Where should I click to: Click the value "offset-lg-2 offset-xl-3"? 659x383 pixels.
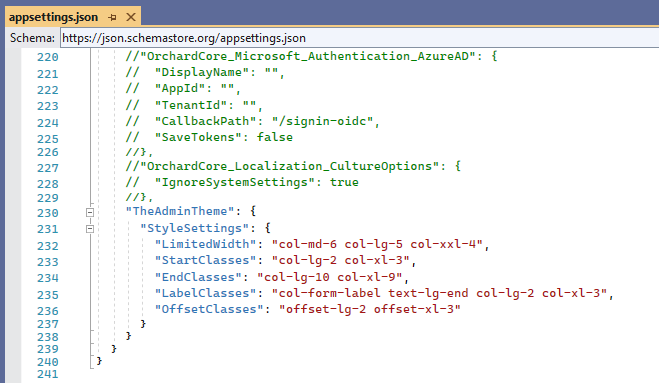tap(370, 309)
